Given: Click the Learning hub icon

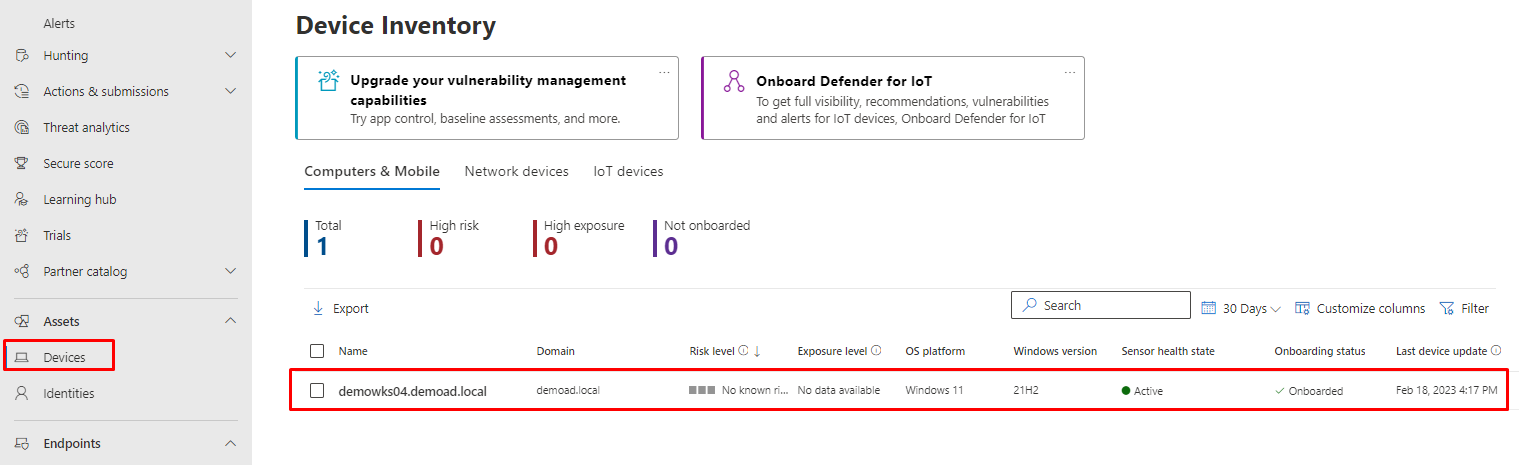Looking at the screenshot, I should coord(22,200).
